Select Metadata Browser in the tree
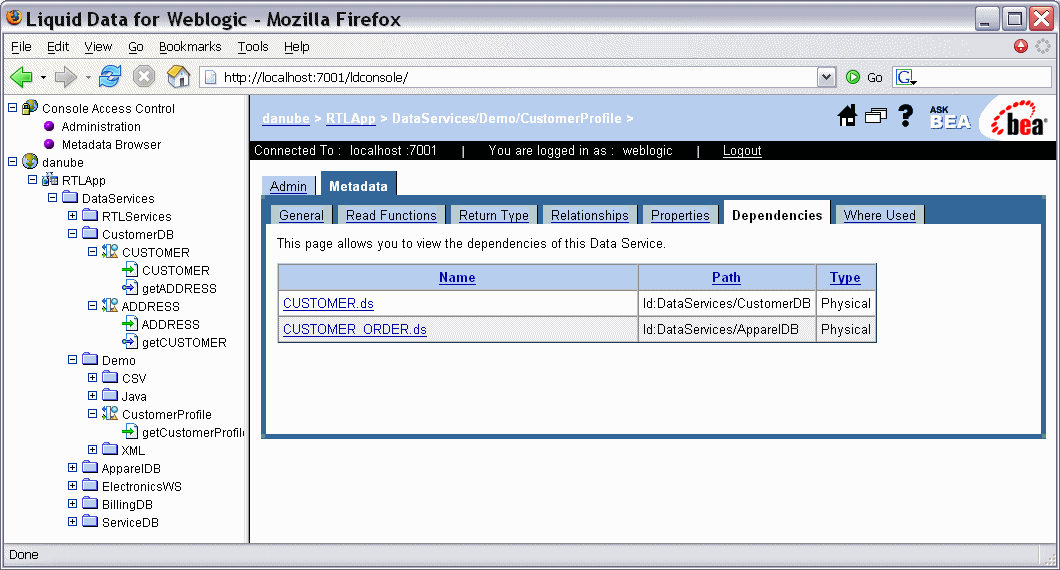The height and width of the screenshot is (570, 1060). pos(112,144)
